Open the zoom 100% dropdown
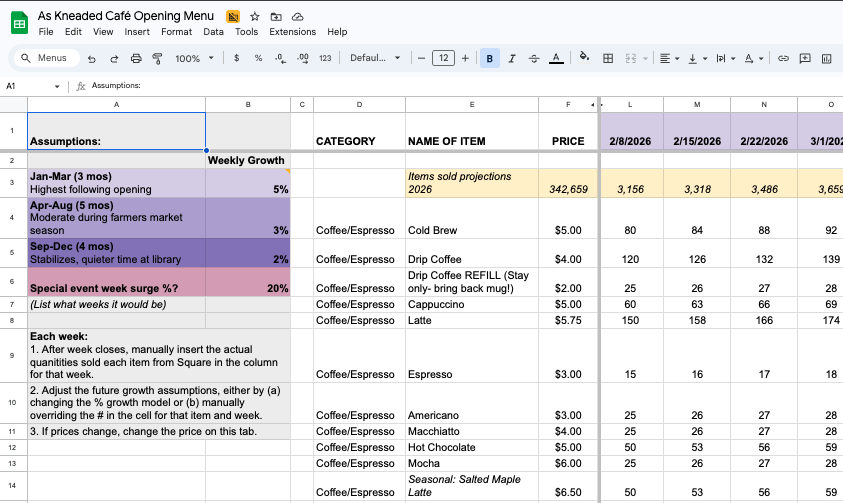The width and height of the screenshot is (843, 503). click(194, 58)
